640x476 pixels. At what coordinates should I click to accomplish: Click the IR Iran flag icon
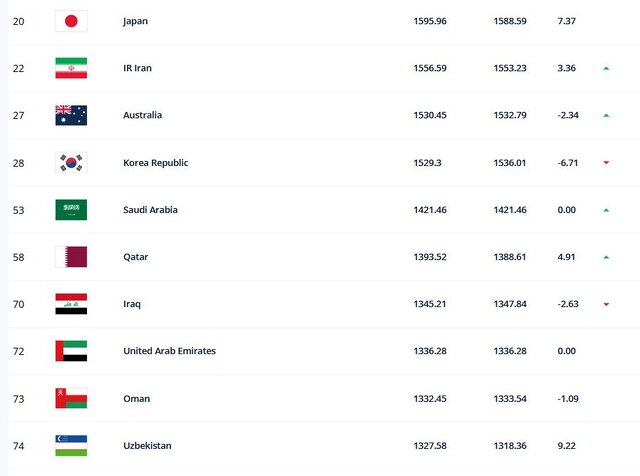[x=71, y=68]
